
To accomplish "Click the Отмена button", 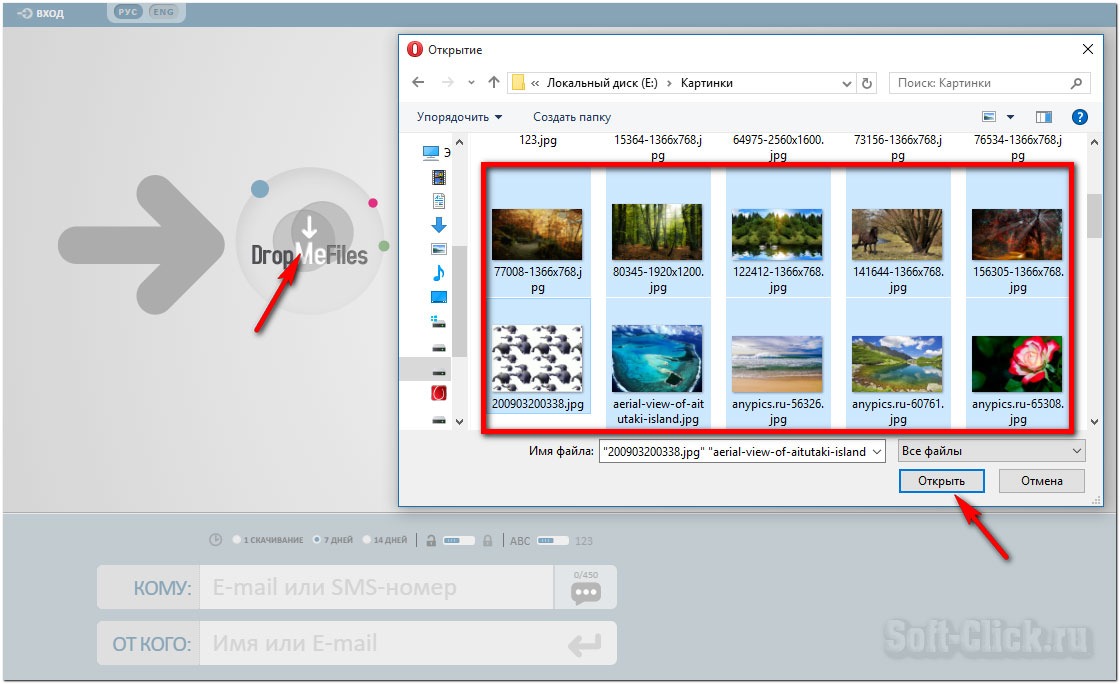I will point(1041,481).
